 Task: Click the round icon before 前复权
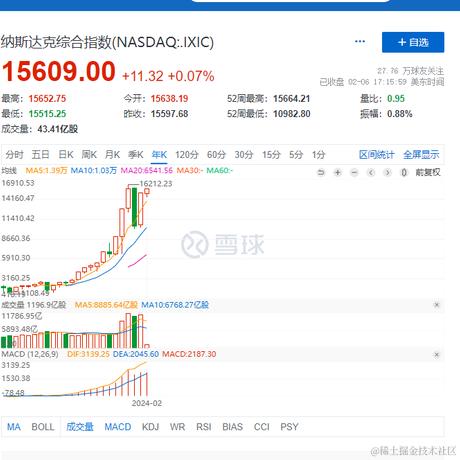tap(404, 172)
